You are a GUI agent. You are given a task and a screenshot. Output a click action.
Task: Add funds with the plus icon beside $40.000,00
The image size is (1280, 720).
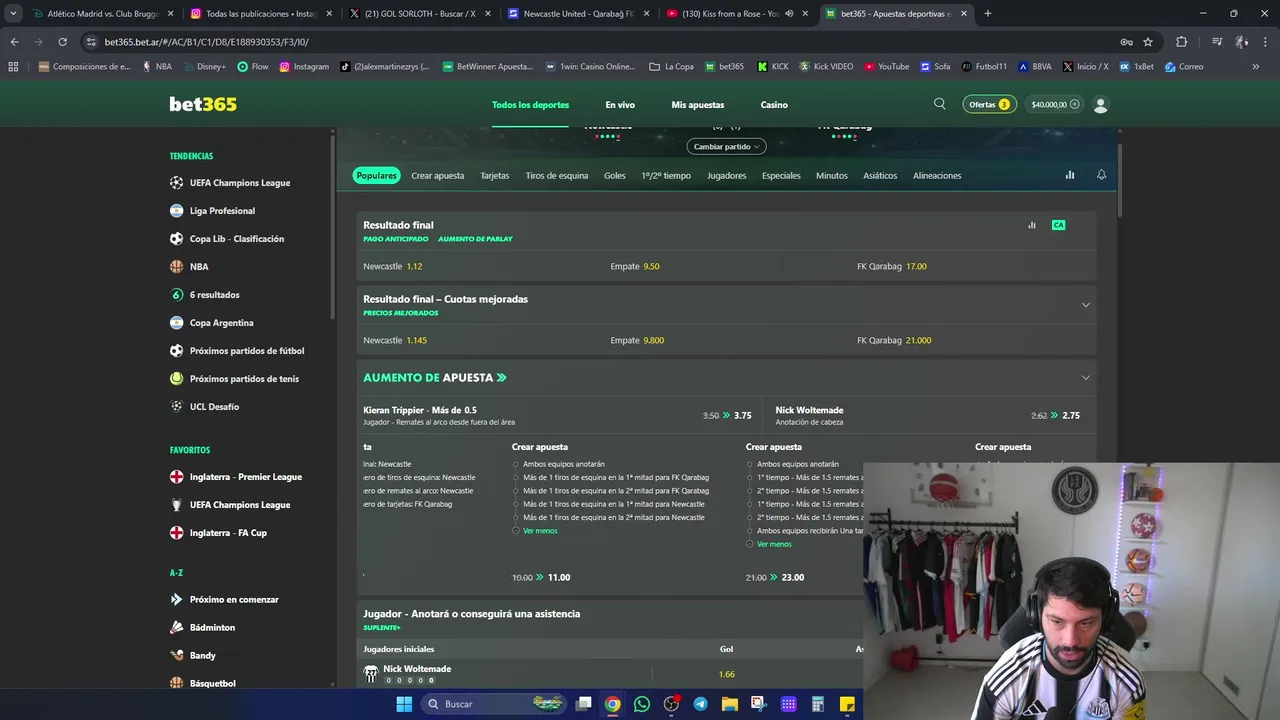coord(1075,104)
